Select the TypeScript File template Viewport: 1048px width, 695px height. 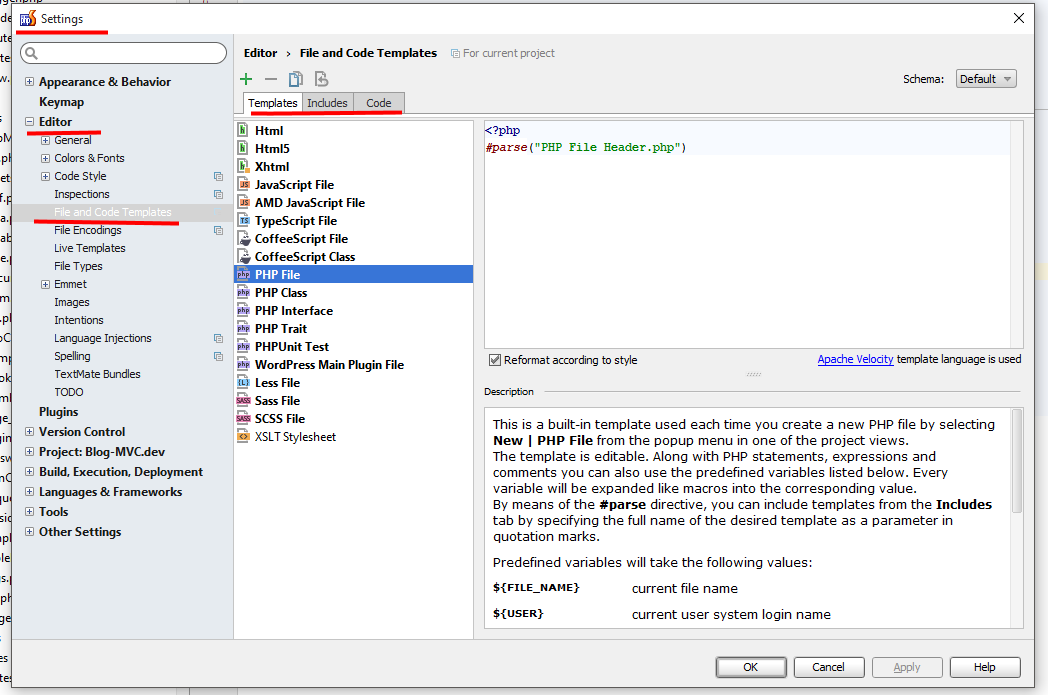pos(295,220)
